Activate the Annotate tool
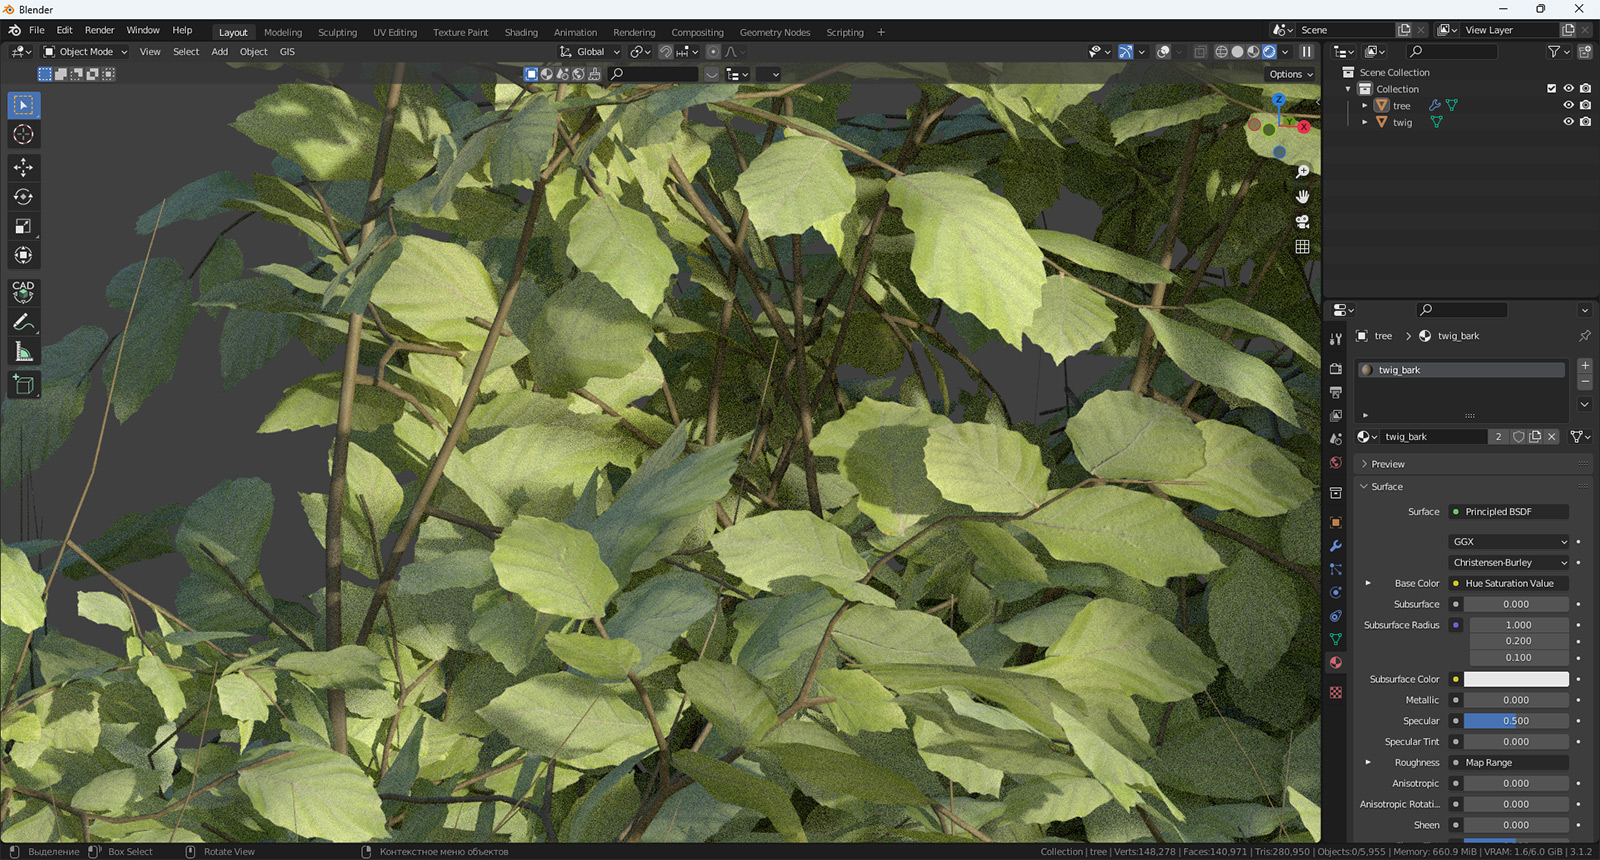This screenshot has width=1600, height=860. pos(23,322)
